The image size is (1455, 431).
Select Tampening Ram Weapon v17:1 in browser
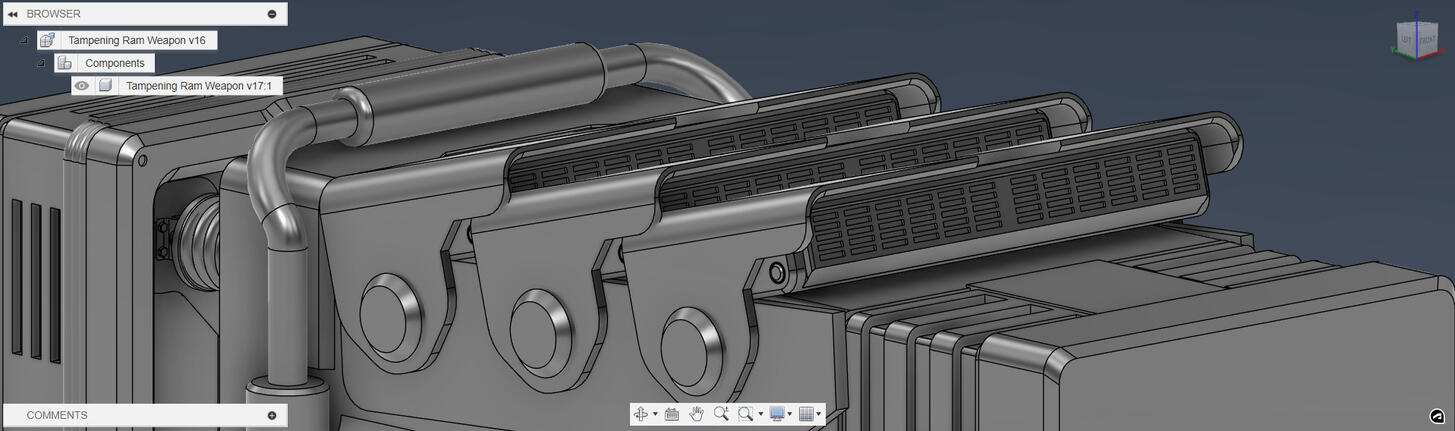pos(198,86)
